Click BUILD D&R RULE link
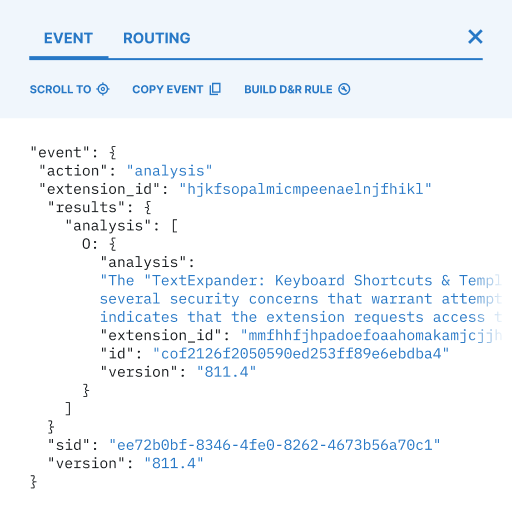The width and height of the screenshot is (512, 512). tap(288, 89)
